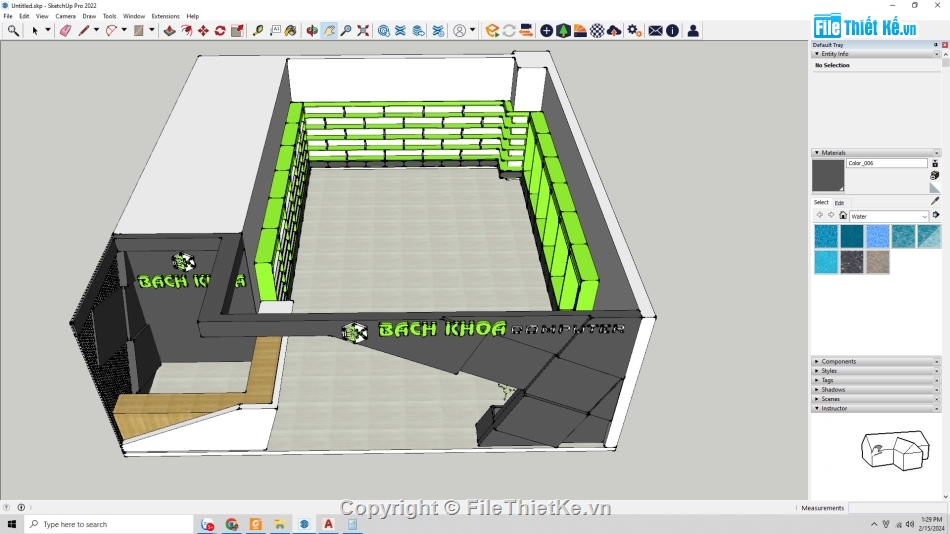Open the Water material library dropdown

click(x=889, y=216)
